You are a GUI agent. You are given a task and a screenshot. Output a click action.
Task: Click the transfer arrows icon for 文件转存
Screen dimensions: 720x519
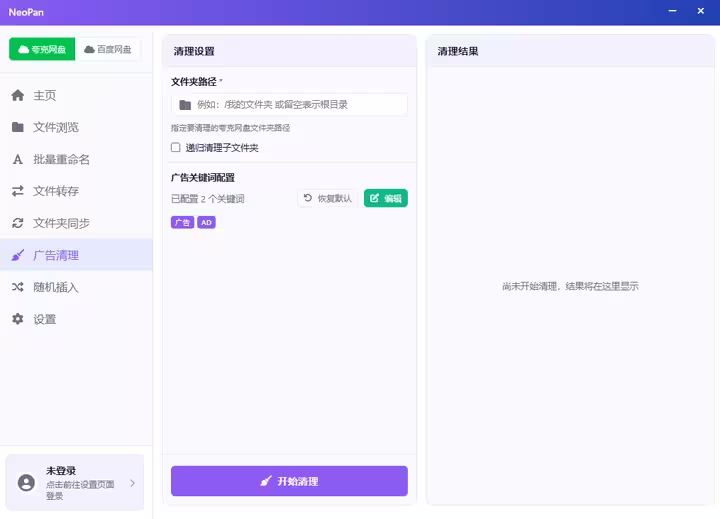[18, 192]
